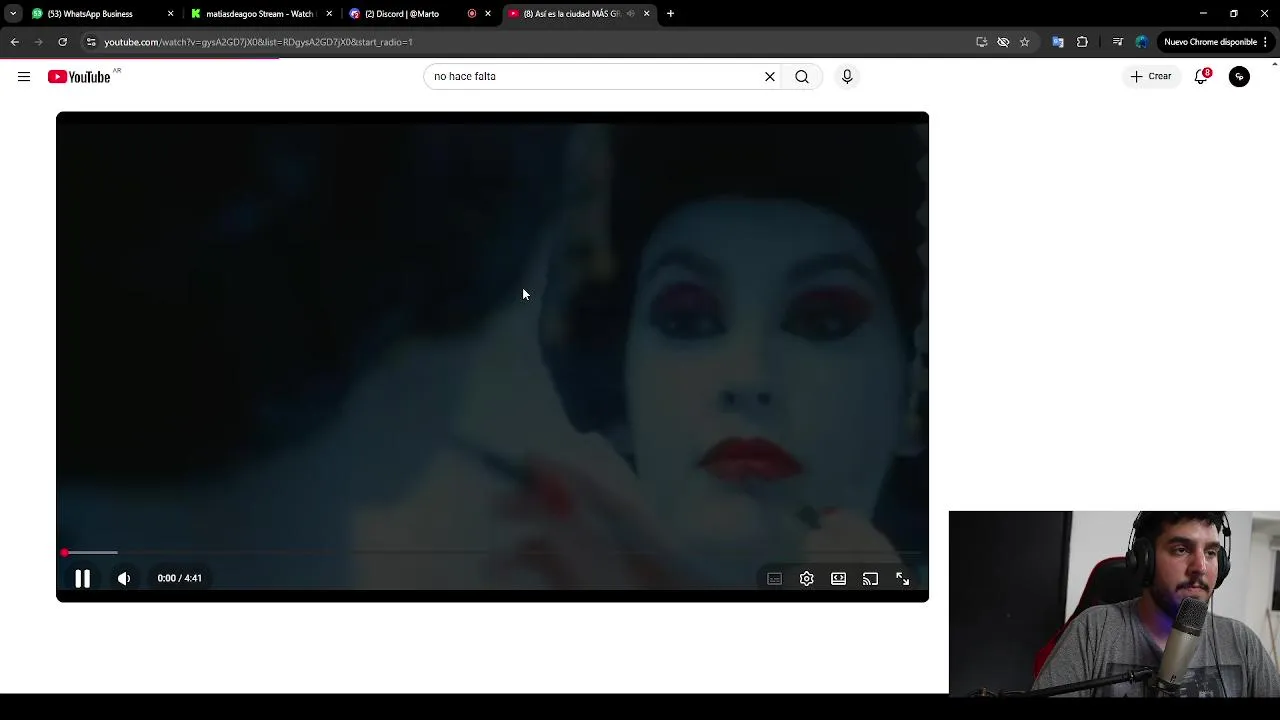Close the matiasdeagoo Stream tab

coord(329,14)
